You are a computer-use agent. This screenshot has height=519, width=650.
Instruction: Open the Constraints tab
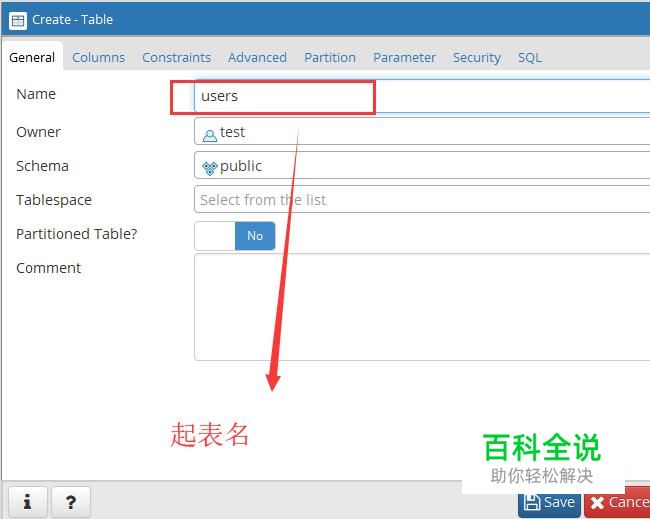[176, 57]
